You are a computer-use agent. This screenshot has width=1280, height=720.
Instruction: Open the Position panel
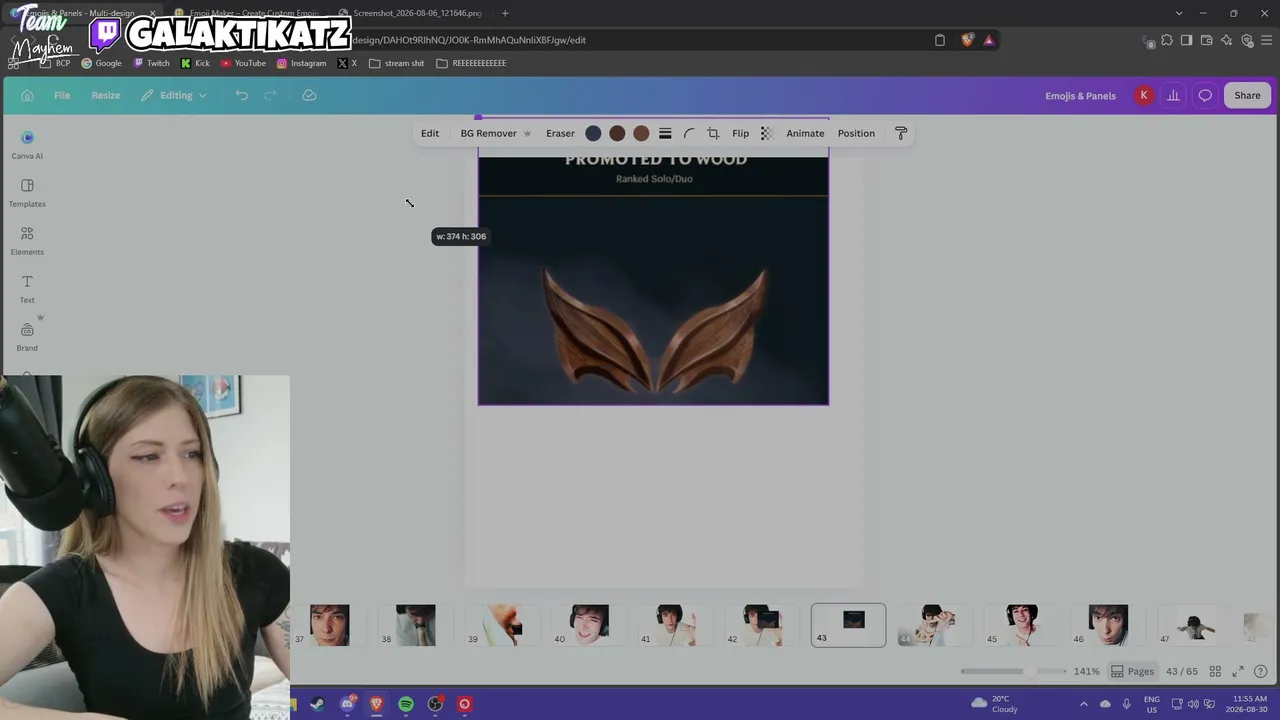(856, 133)
